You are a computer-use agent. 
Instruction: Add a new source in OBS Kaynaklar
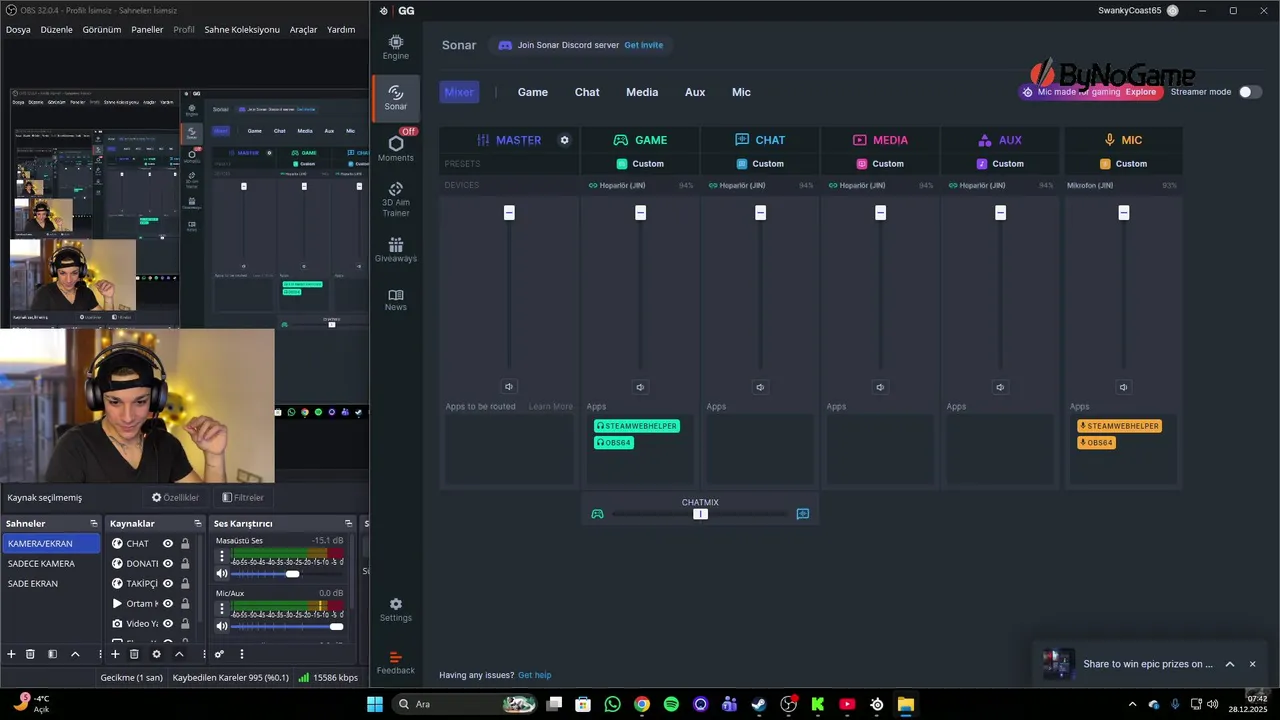(x=115, y=654)
